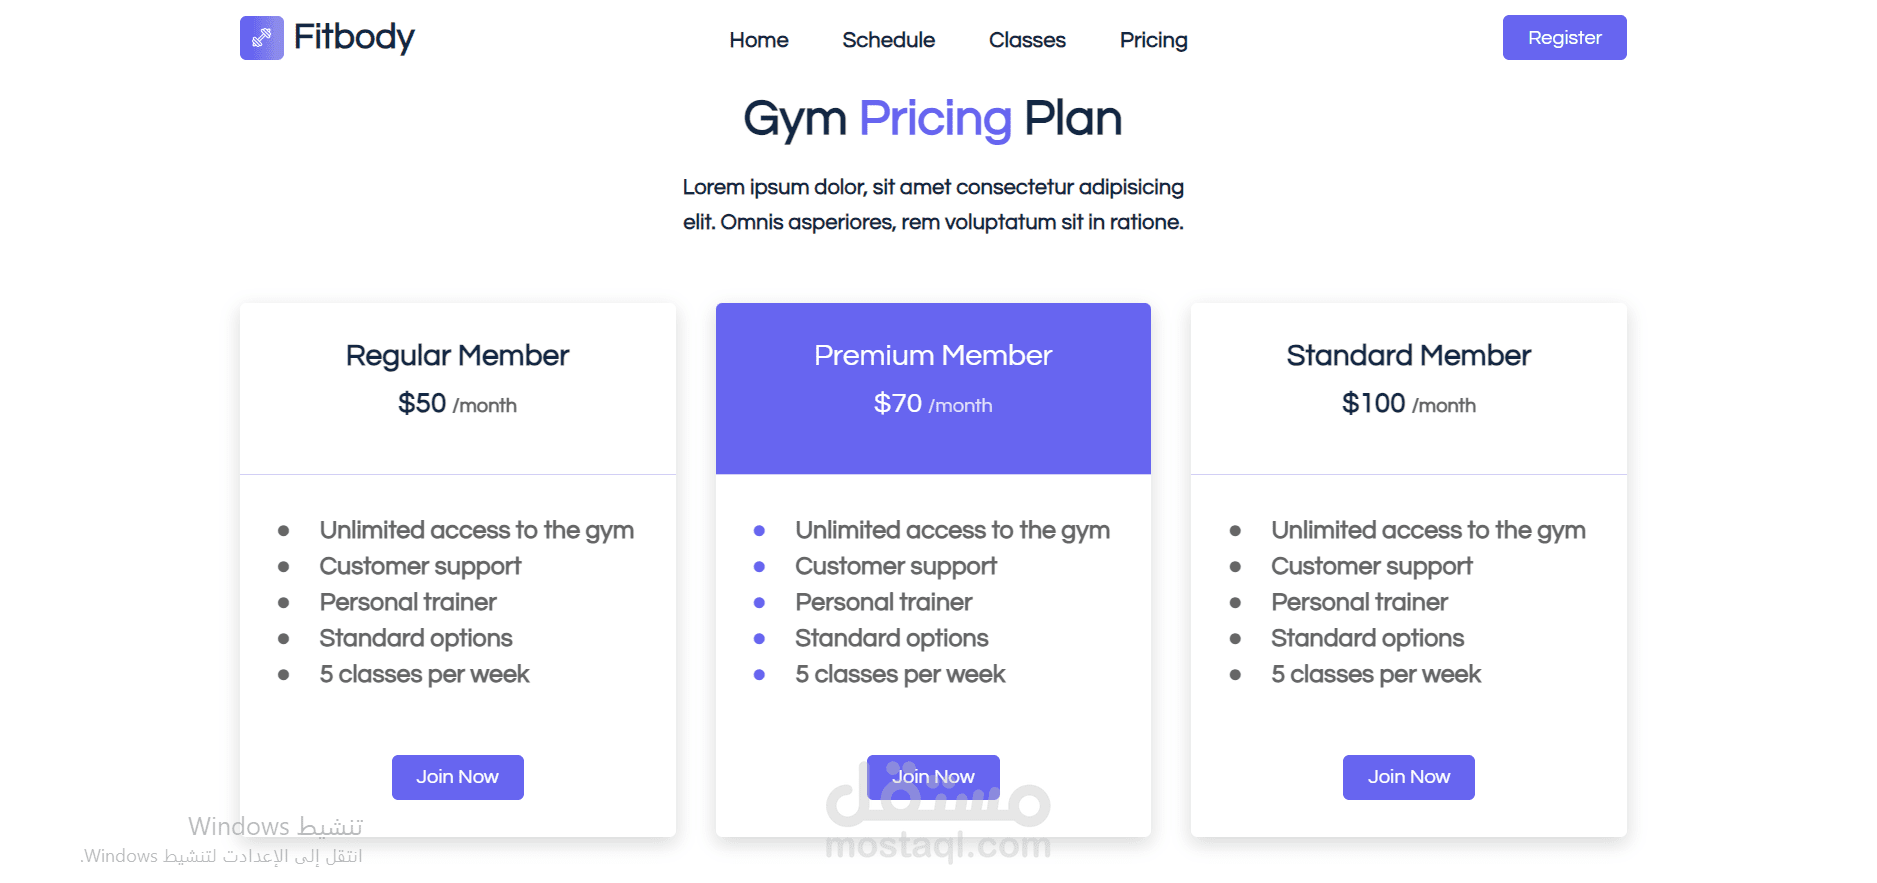1877x883 pixels.
Task: Click the Fitbody dumbbell logo icon
Action: pyautogui.click(x=261, y=38)
